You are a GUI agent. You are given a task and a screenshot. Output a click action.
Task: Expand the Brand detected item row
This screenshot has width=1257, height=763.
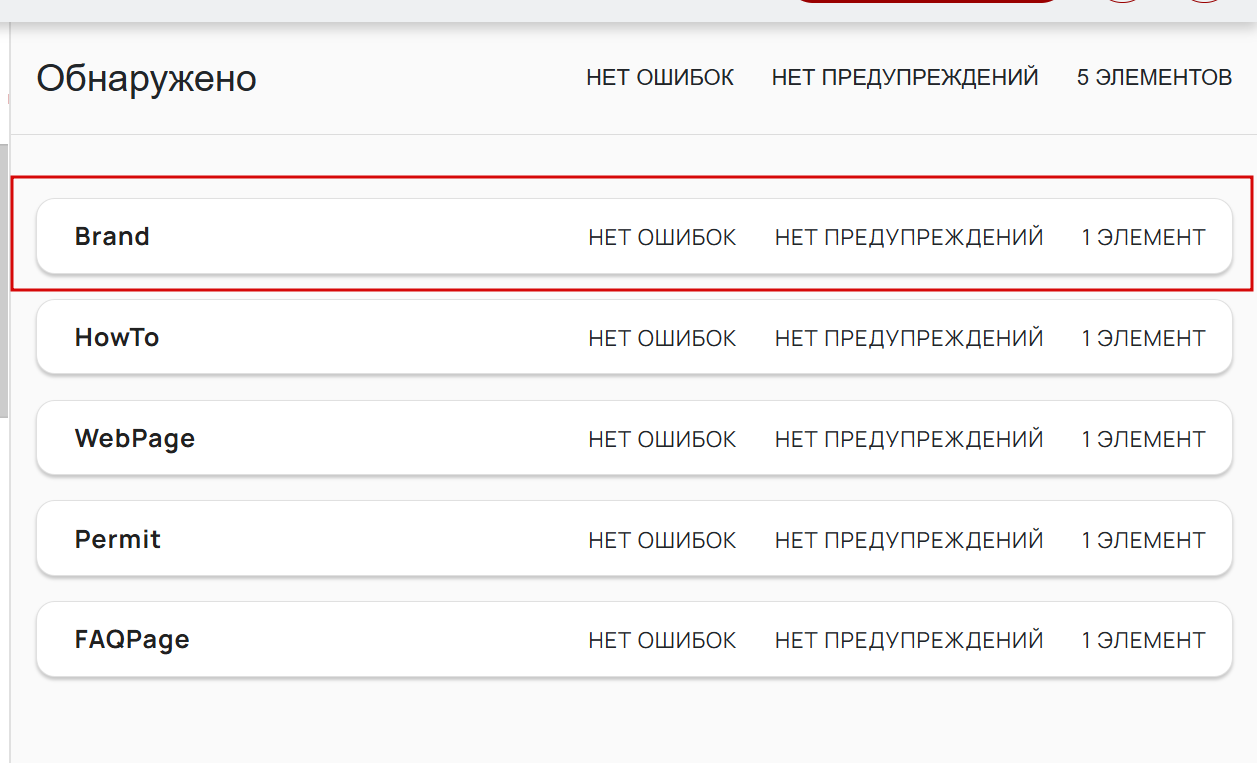112,237
